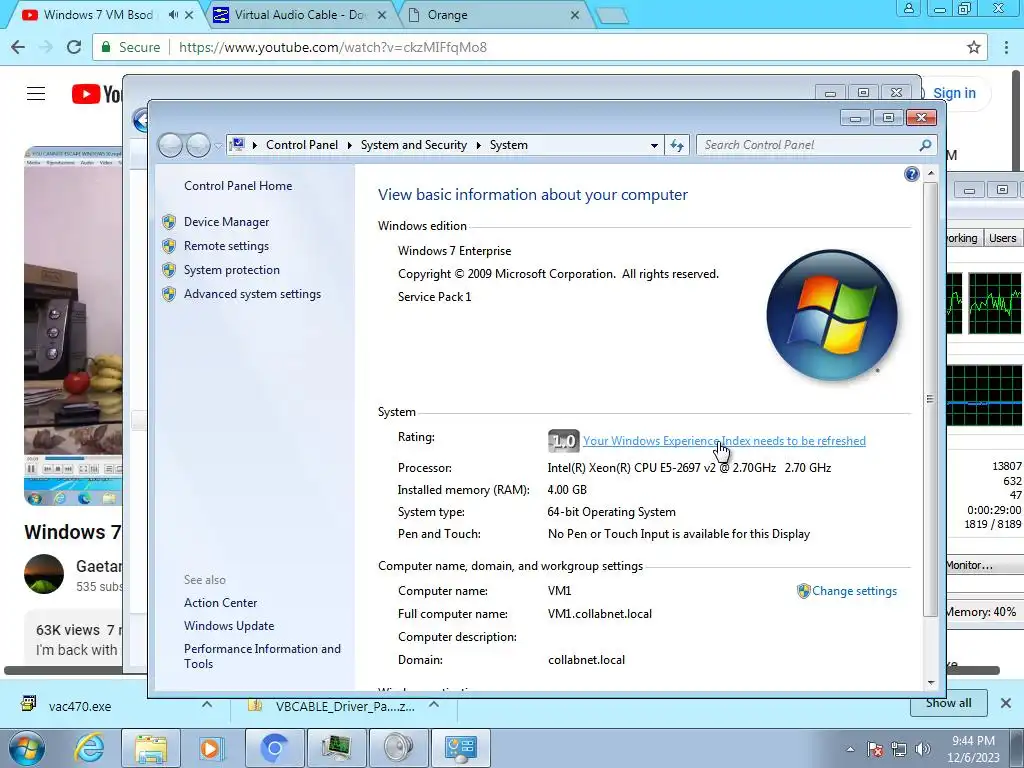The width and height of the screenshot is (1024, 768).
Task: Open Windows Update under See also
Action: (x=229, y=626)
